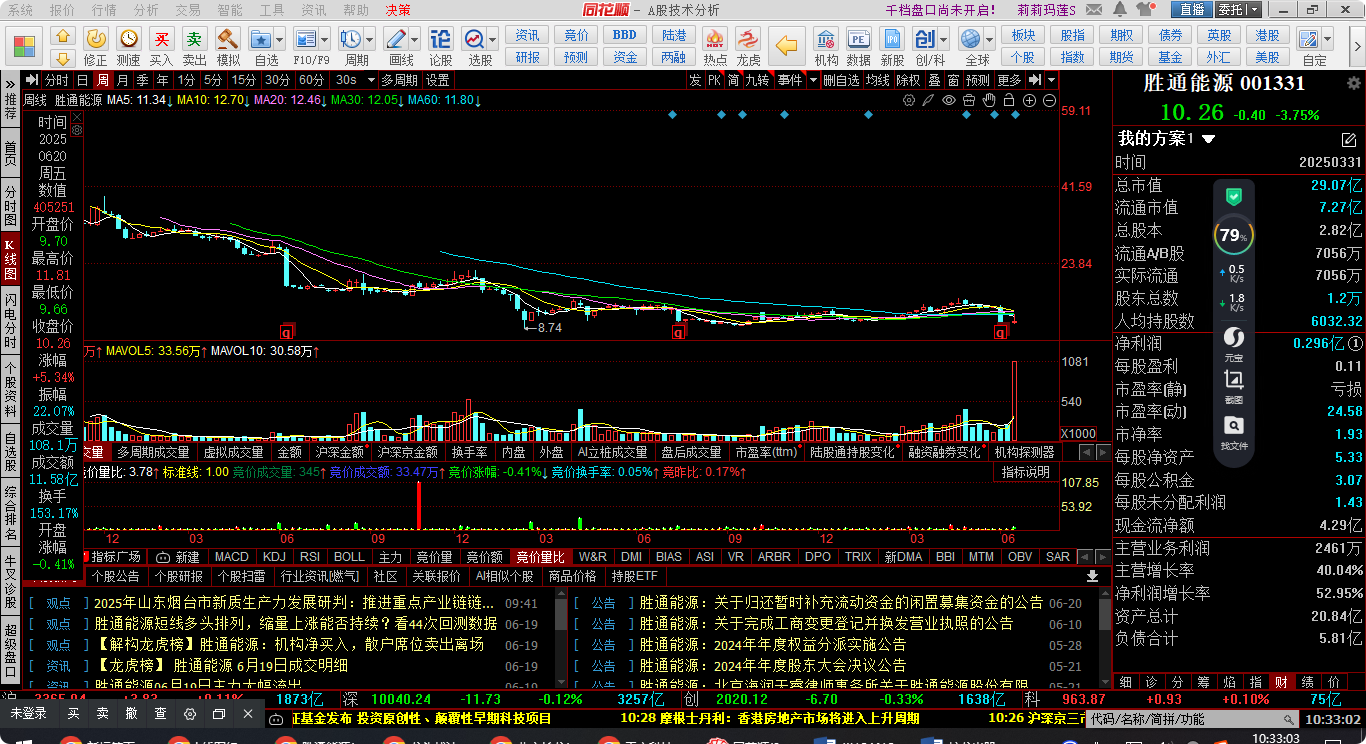Open the 新股 IPO icon
1366x744 pixels.
[892, 39]
